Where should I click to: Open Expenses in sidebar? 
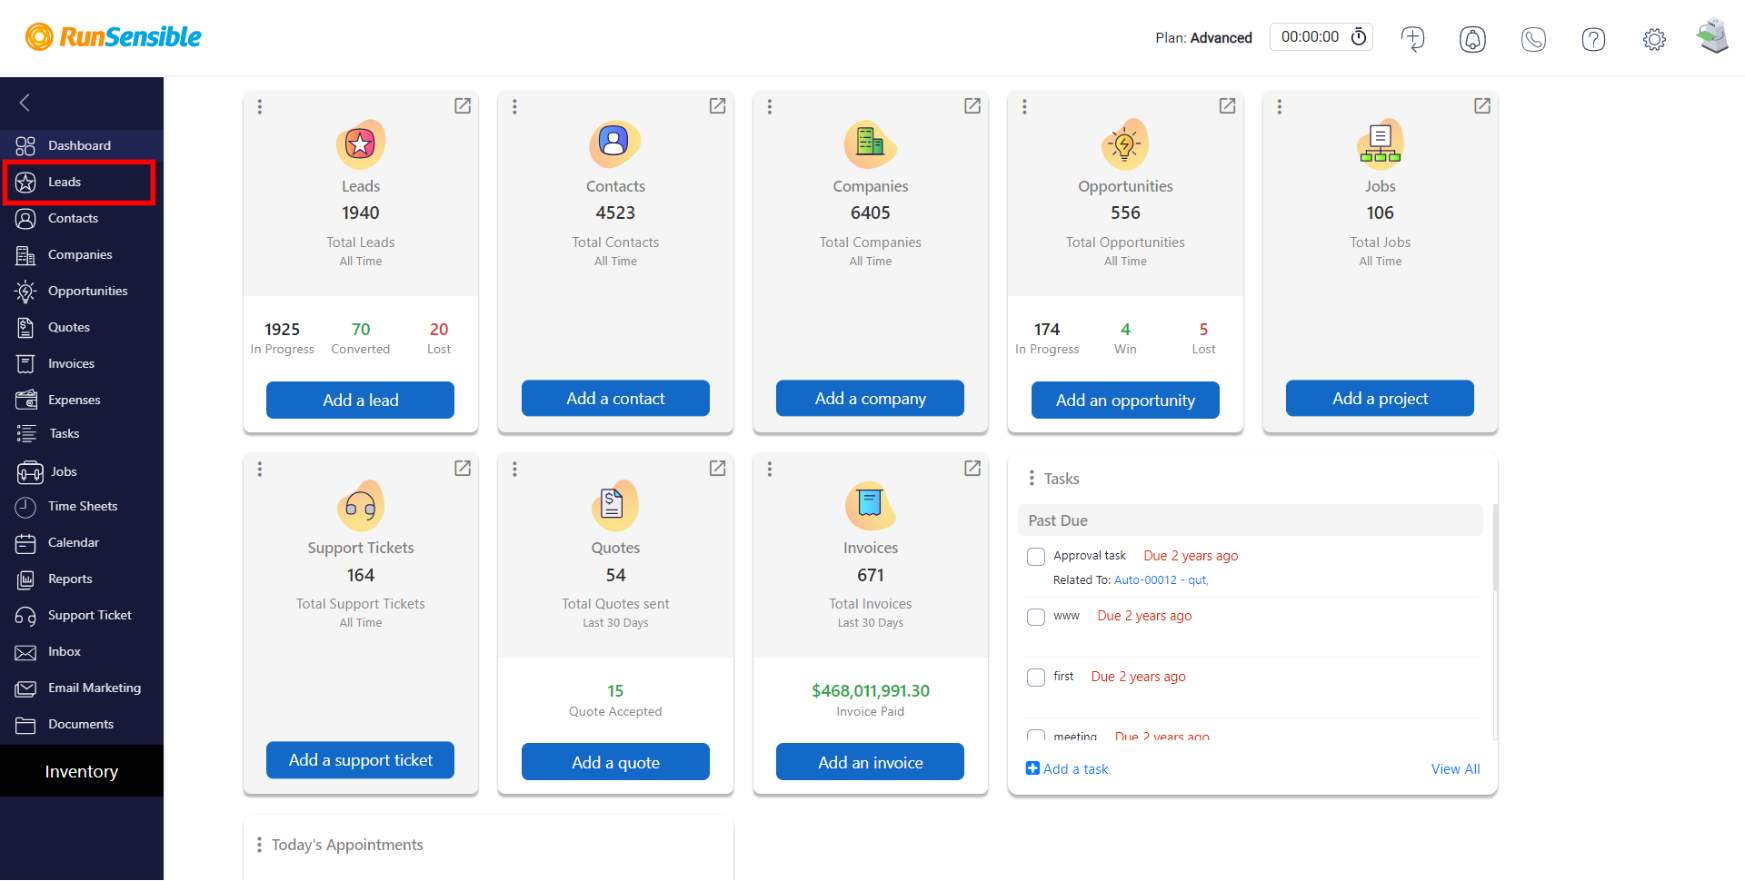pos(81,400)
